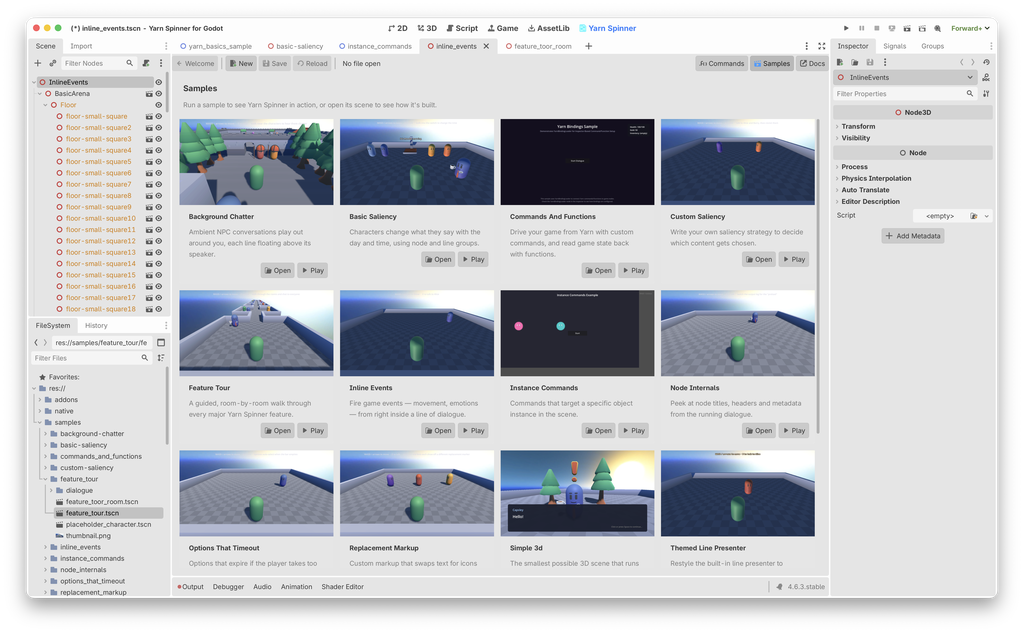The width and height of the screenshot is (1024, 633).
Task: Run the current scene icon
Action: coord(907,28)
